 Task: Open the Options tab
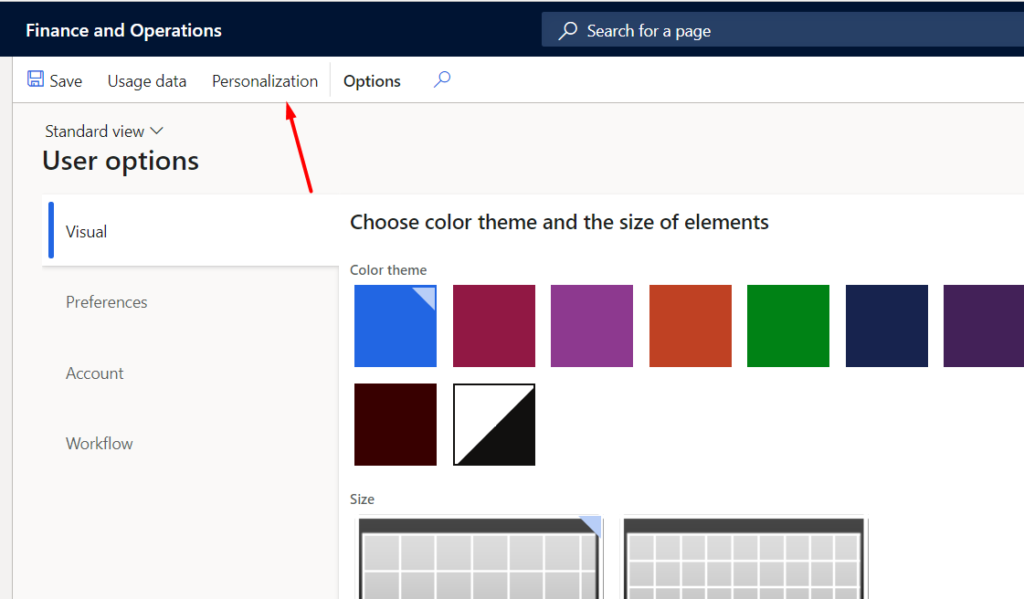pos(372,81)
